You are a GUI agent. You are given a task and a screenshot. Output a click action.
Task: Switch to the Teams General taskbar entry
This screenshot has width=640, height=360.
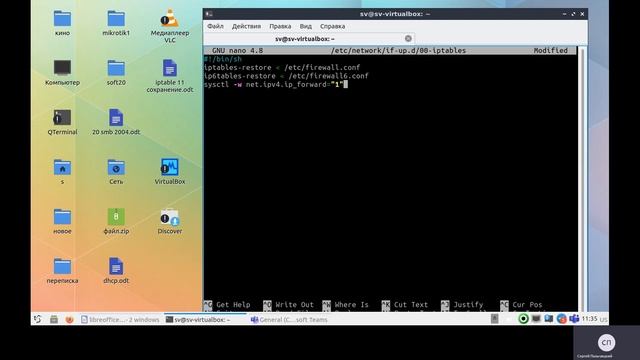(289, 320)
